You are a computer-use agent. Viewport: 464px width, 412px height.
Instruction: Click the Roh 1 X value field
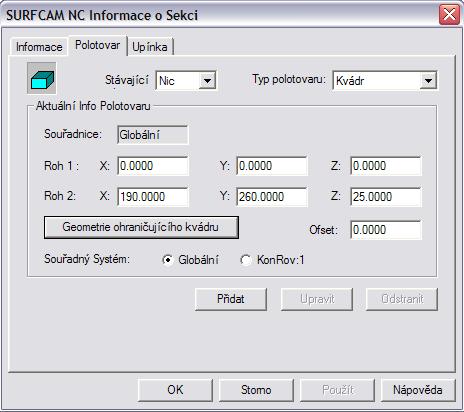click(x=153, y=166)
